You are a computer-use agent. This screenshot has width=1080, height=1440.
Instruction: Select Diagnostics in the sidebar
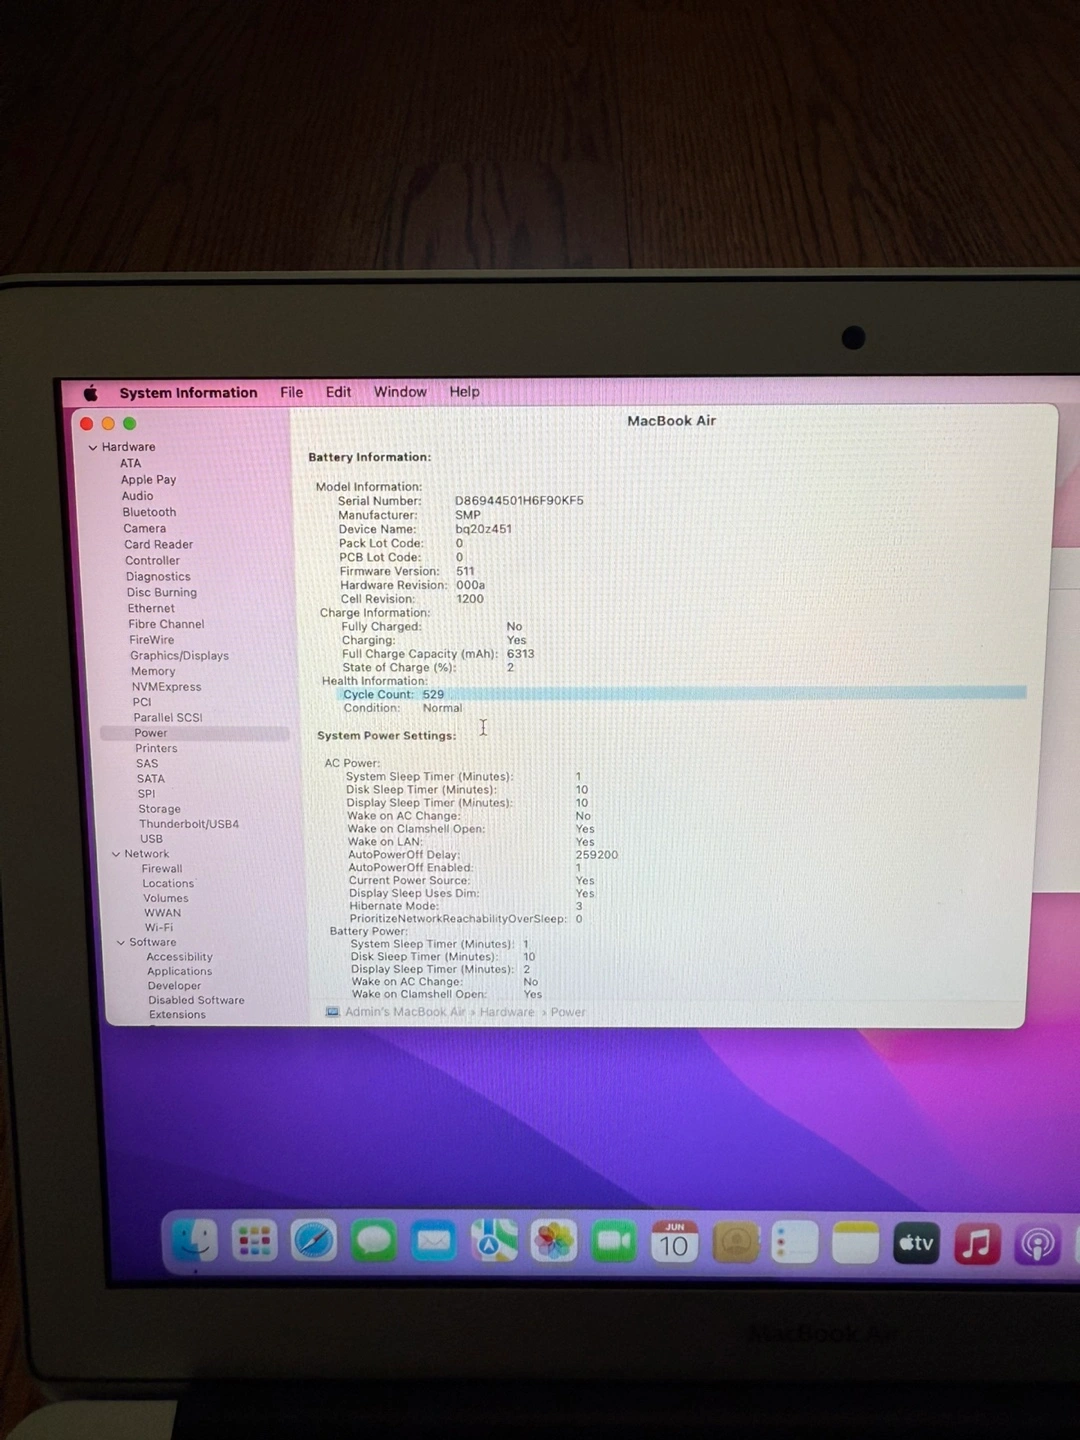[158, 576]
